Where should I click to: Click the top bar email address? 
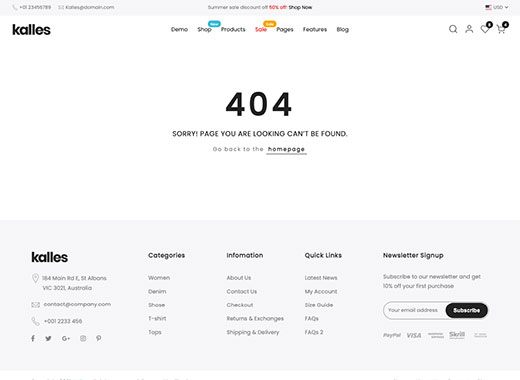point(90,7)
